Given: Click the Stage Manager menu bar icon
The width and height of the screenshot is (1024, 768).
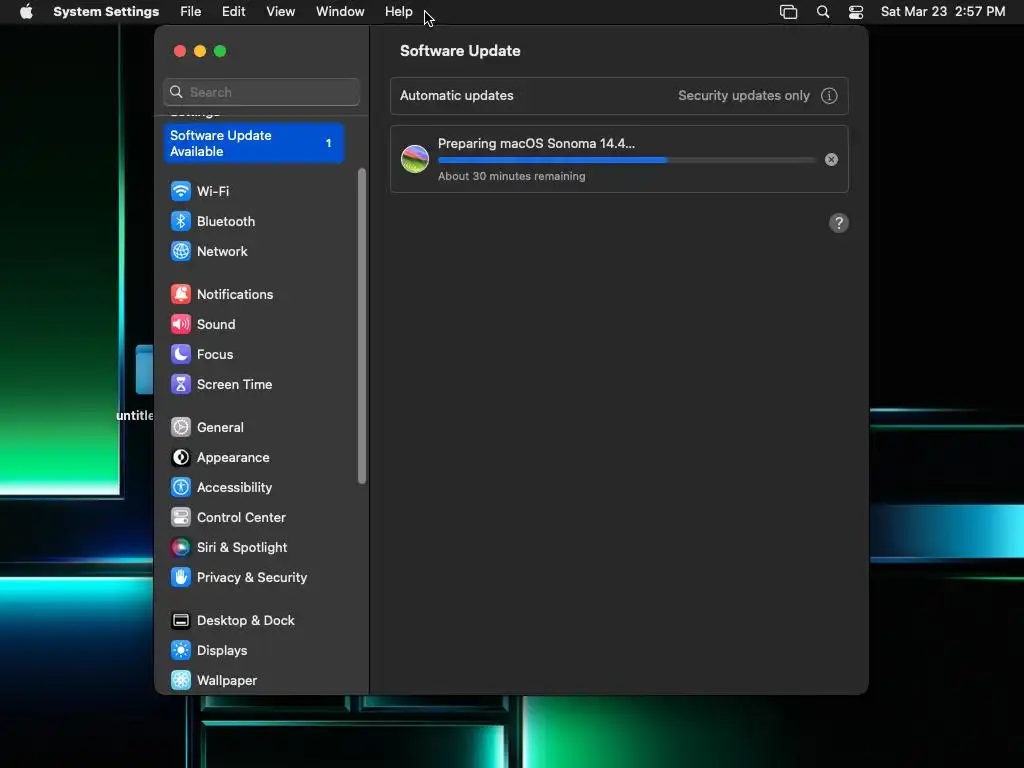Looking at the screenshot, I should [x=789, y=12].
